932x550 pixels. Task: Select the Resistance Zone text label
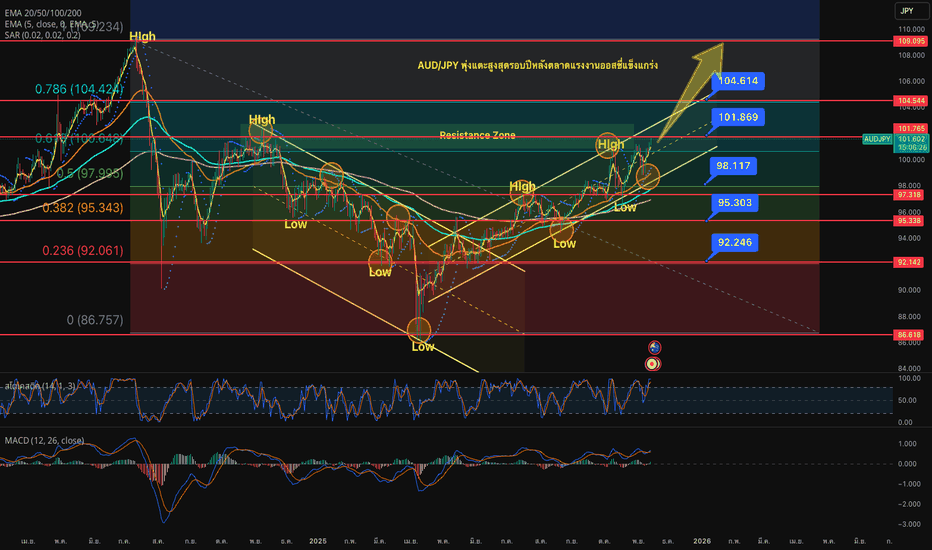tap(477, 136)
